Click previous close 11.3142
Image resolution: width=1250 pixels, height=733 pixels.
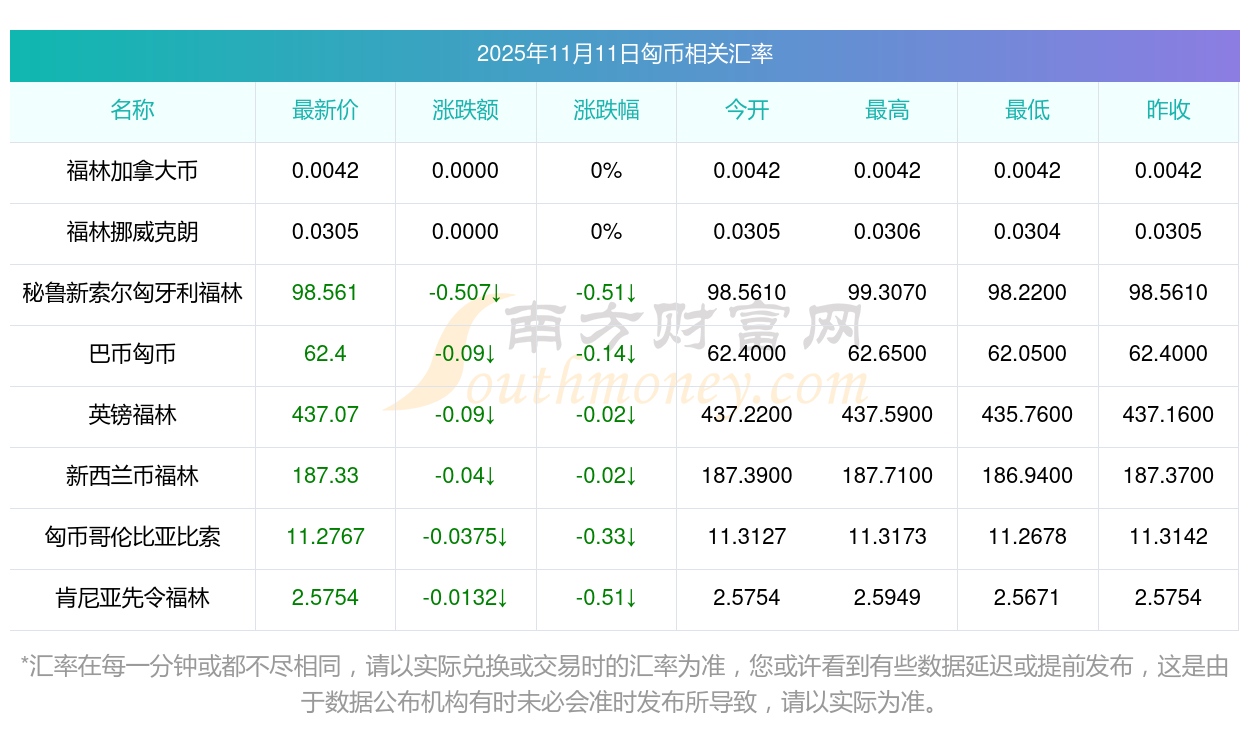tap(1168, 537)
